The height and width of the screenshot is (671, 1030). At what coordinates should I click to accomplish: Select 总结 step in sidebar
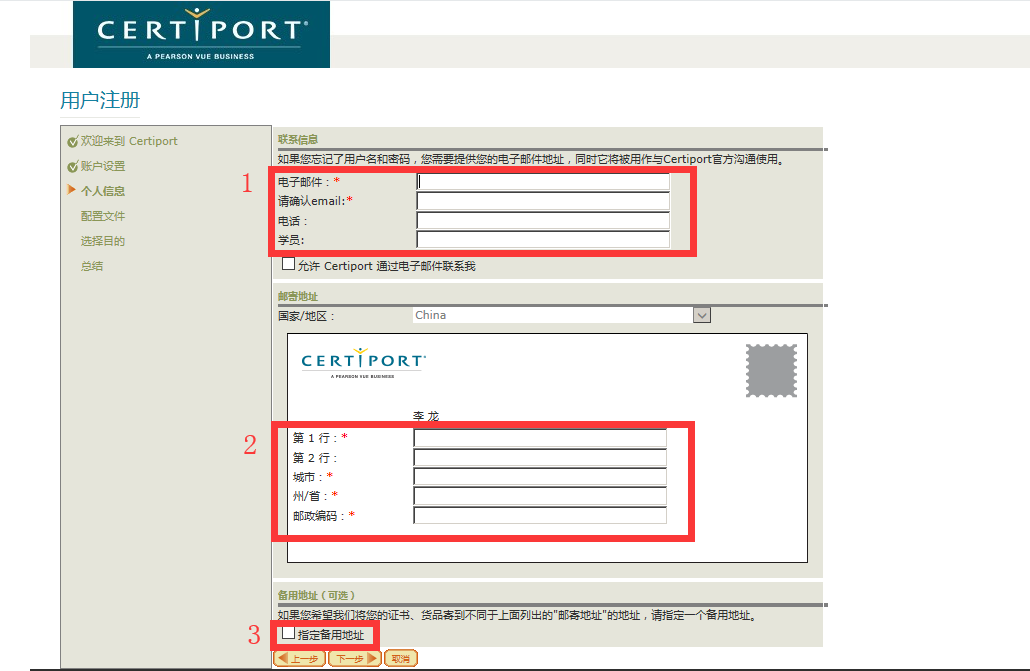point(92,266)
